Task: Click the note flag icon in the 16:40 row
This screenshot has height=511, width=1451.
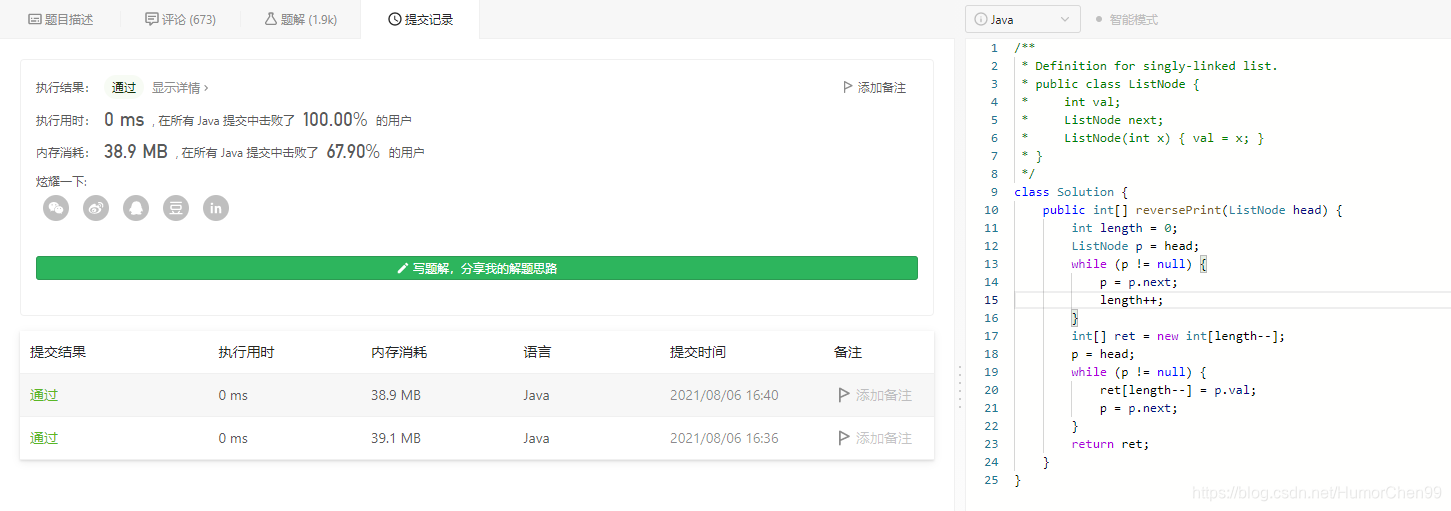Action: pyautogui.click(x=844, y=395)
